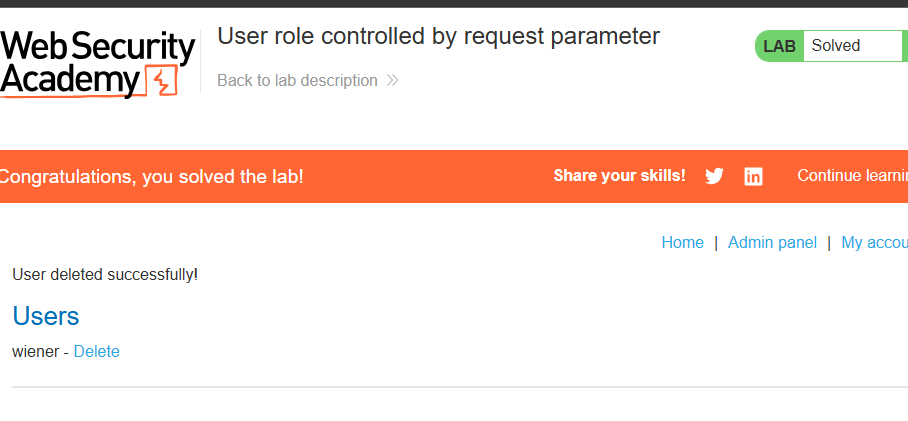908x421 pixels.
Task: Open the My account page
Action: [x=874, y=242]
